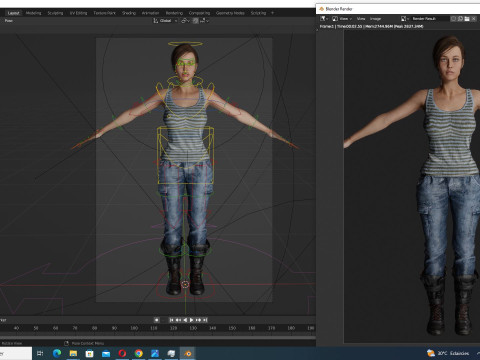Open the blue photo app on the taskbar
Image resolution: width=480 pixels, height=360 pixels.
tap(155, 353)
